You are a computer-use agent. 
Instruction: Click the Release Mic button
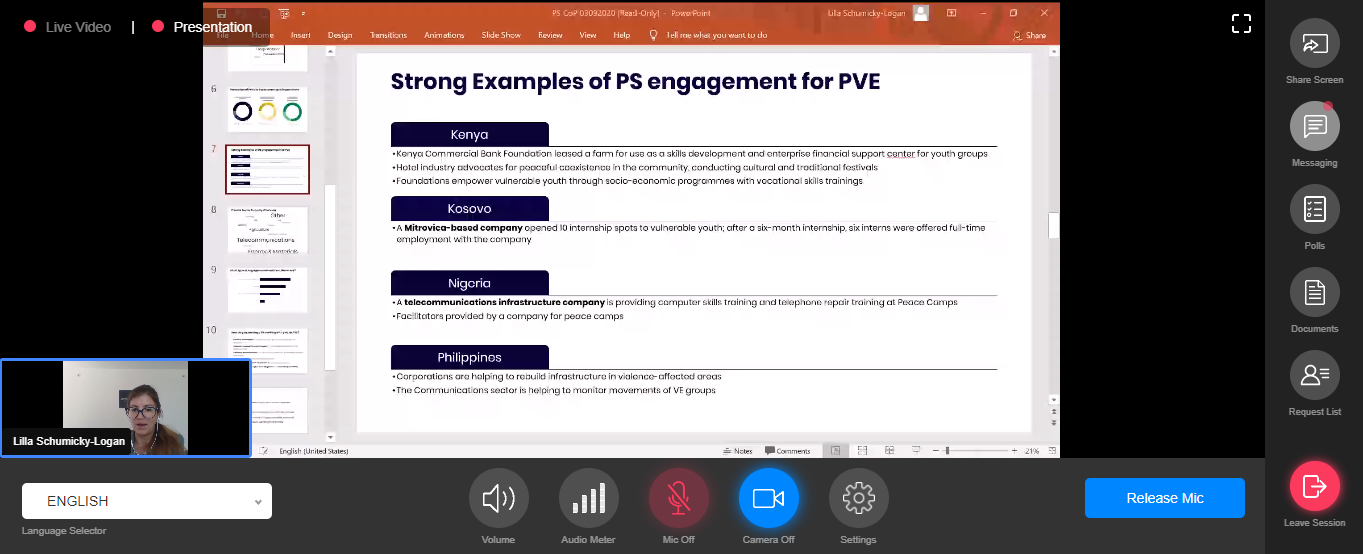pos(1165,498)
